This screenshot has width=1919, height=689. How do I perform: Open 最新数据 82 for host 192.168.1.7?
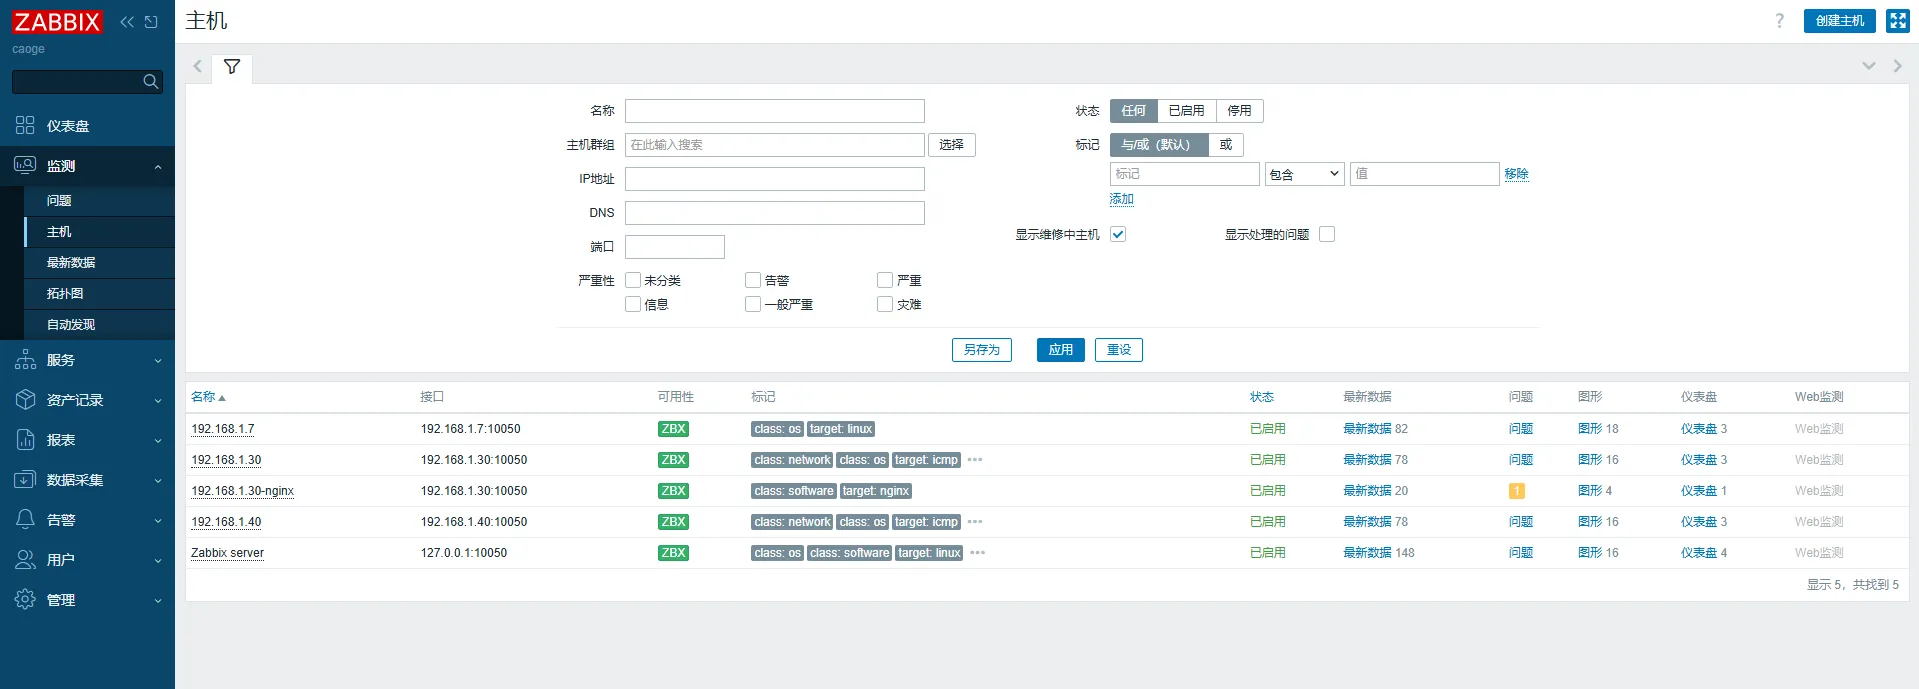pos(1375,429)
